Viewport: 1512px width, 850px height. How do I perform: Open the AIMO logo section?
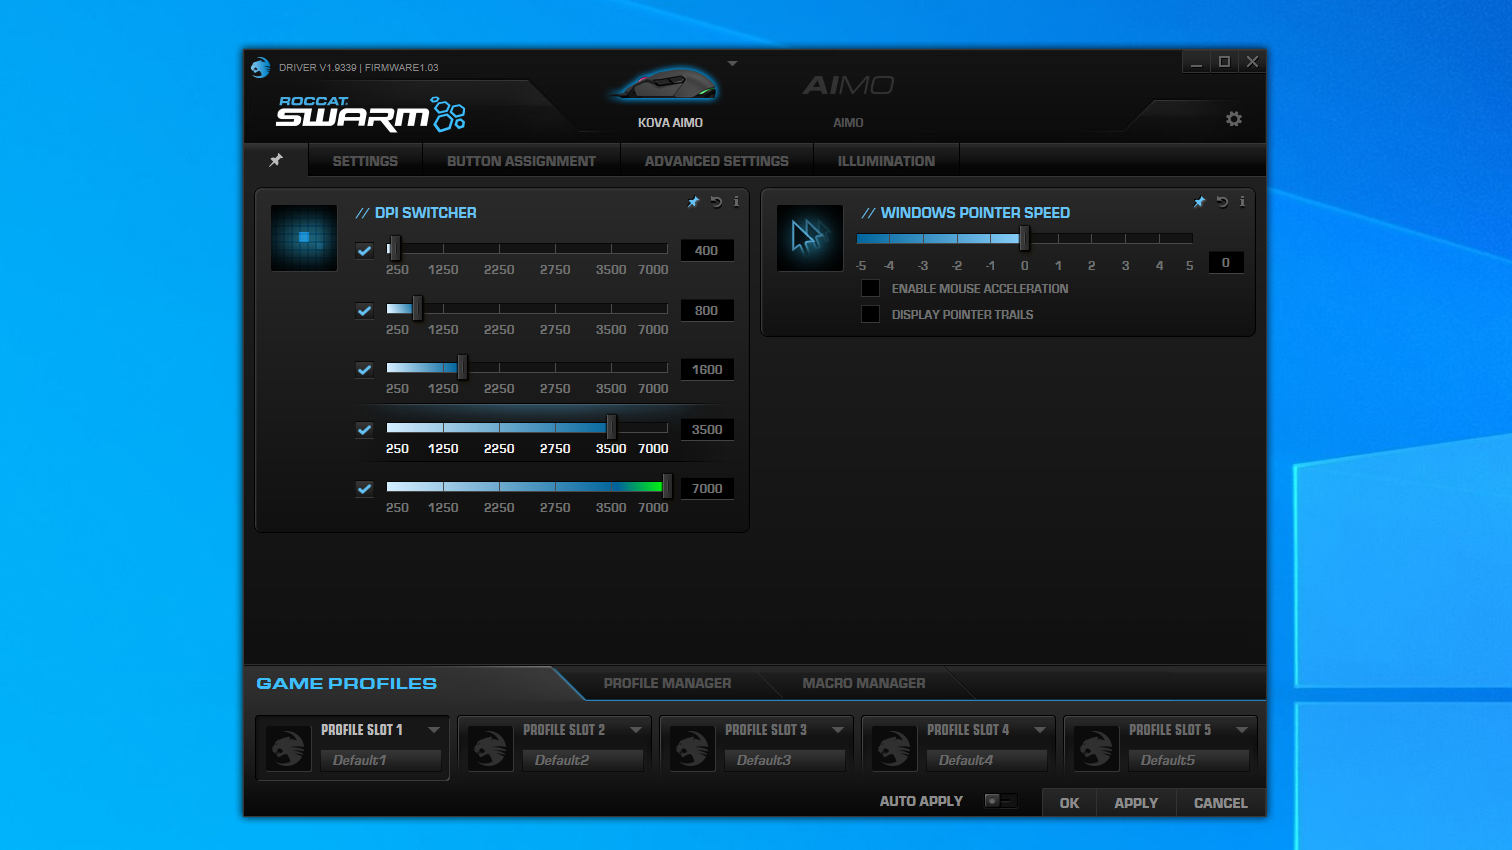[x=848, y=86]
